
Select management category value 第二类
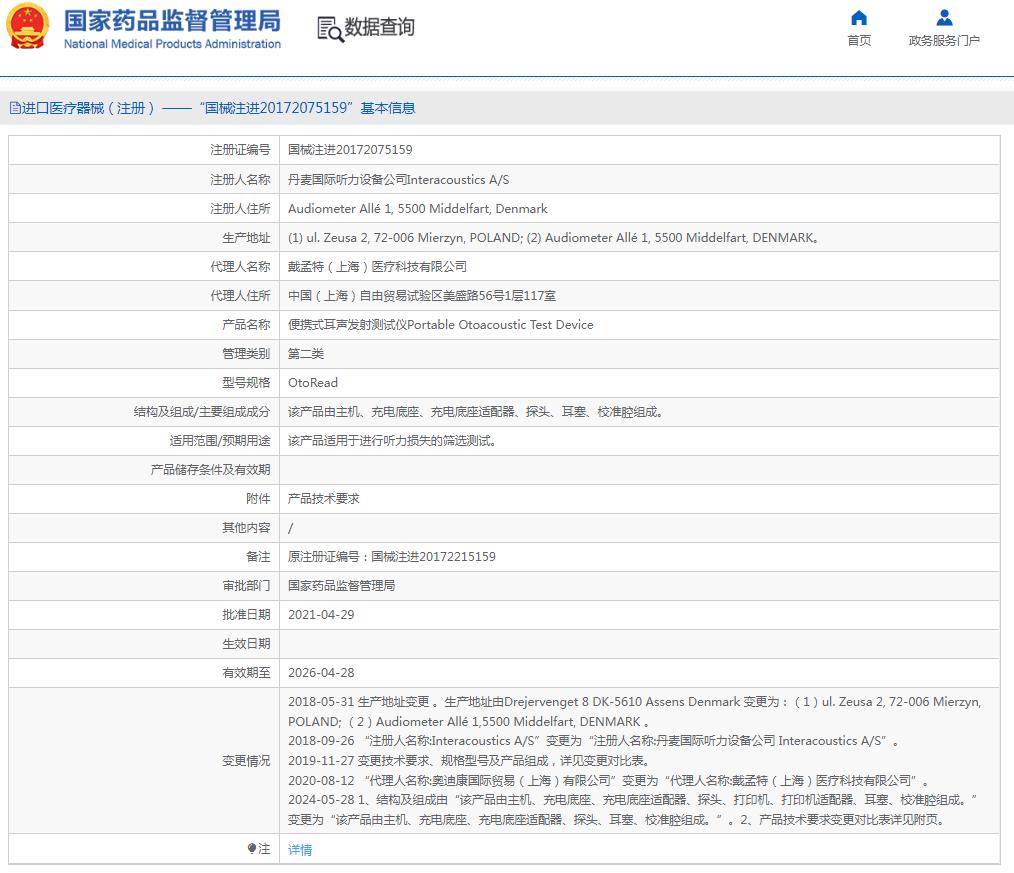coord(306,354)
